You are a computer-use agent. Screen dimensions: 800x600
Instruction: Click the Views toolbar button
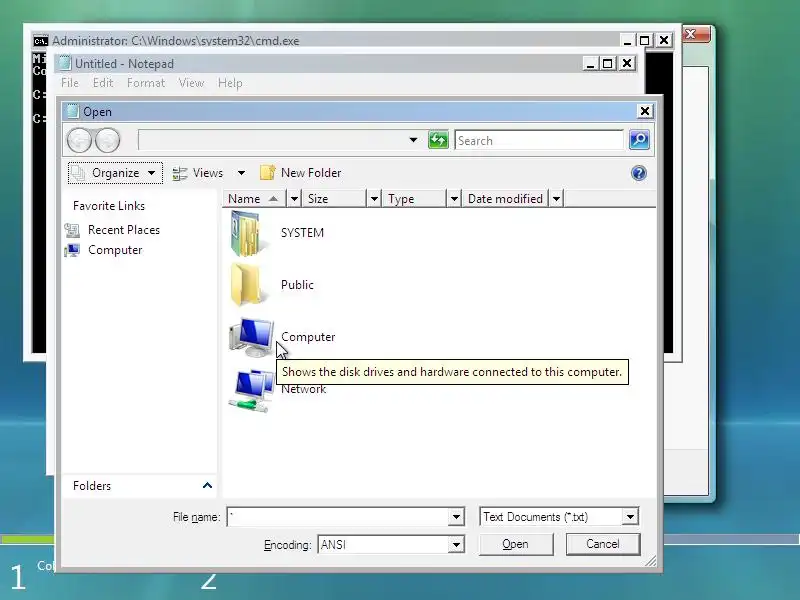pyautogui.click(x=198, y=173)
